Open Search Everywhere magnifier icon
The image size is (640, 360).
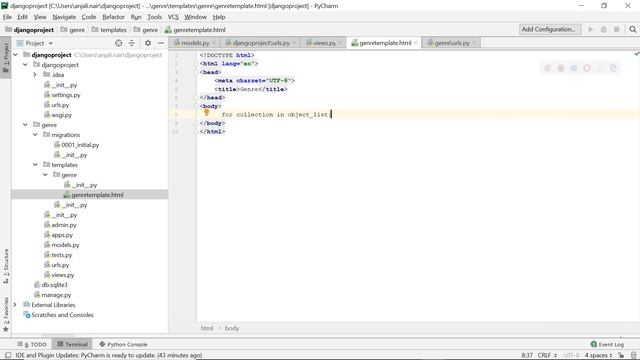[x=633, y=29]
